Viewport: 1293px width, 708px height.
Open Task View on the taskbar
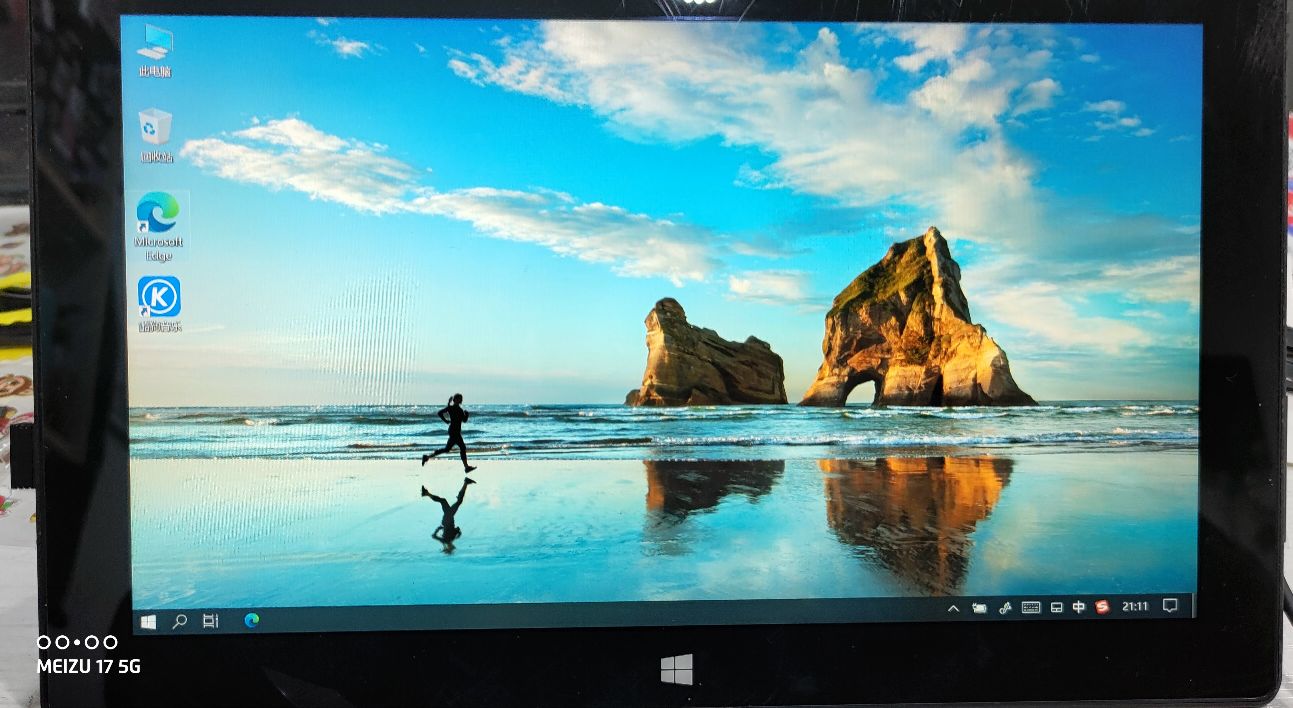pyautogui.click(x=210, y=621)
